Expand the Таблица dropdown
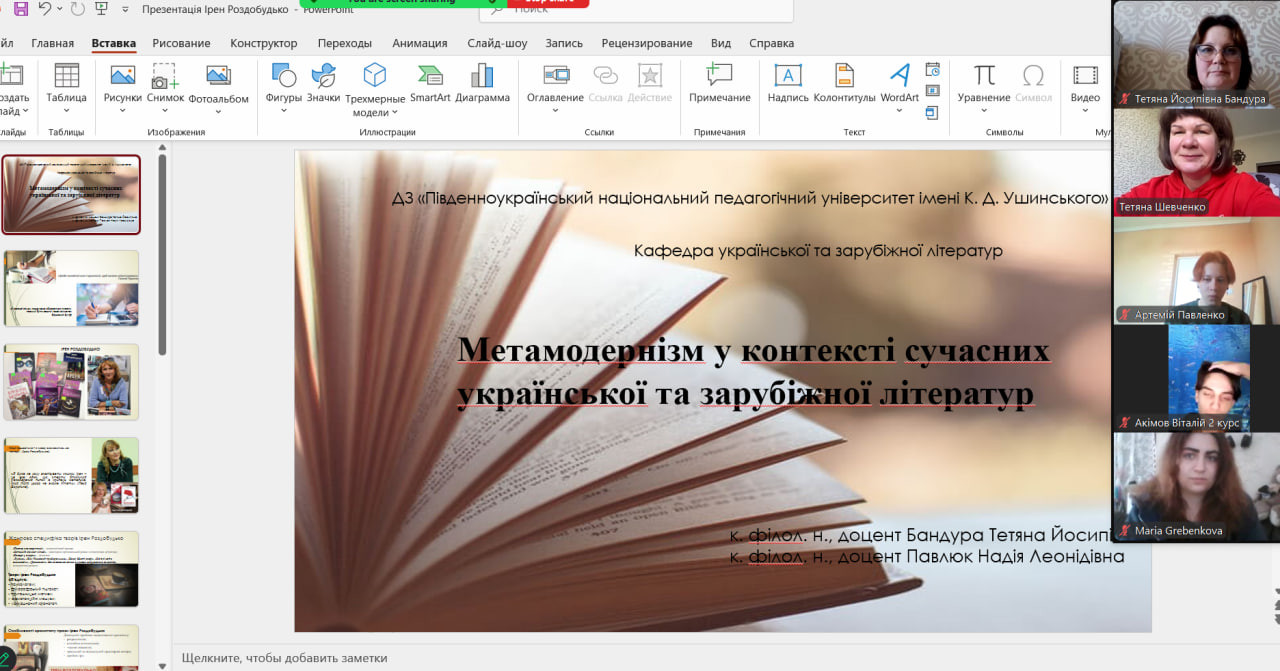1280x671 pixels. [x=66, y=110]
